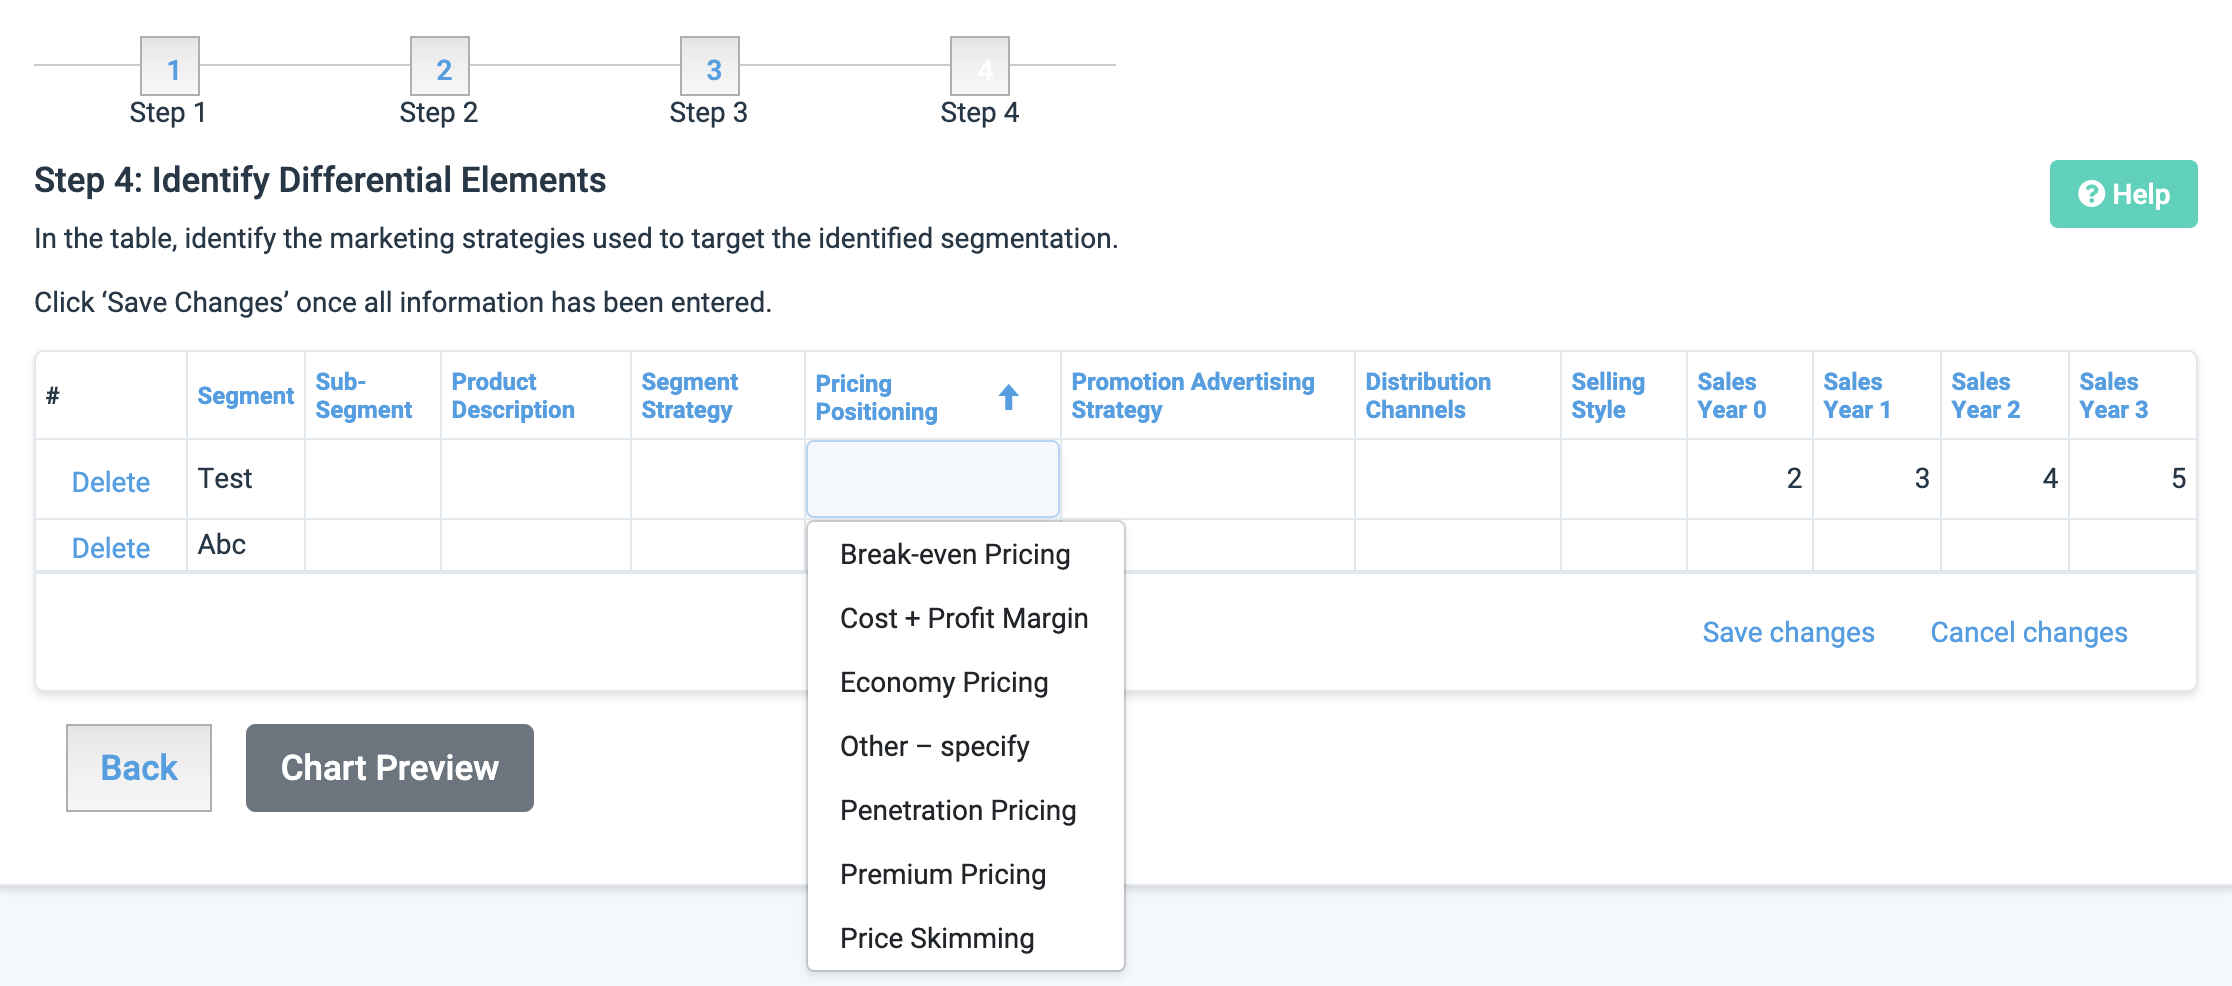Click Sub-Segment cell in the Abc row

(x=373, y=545)
